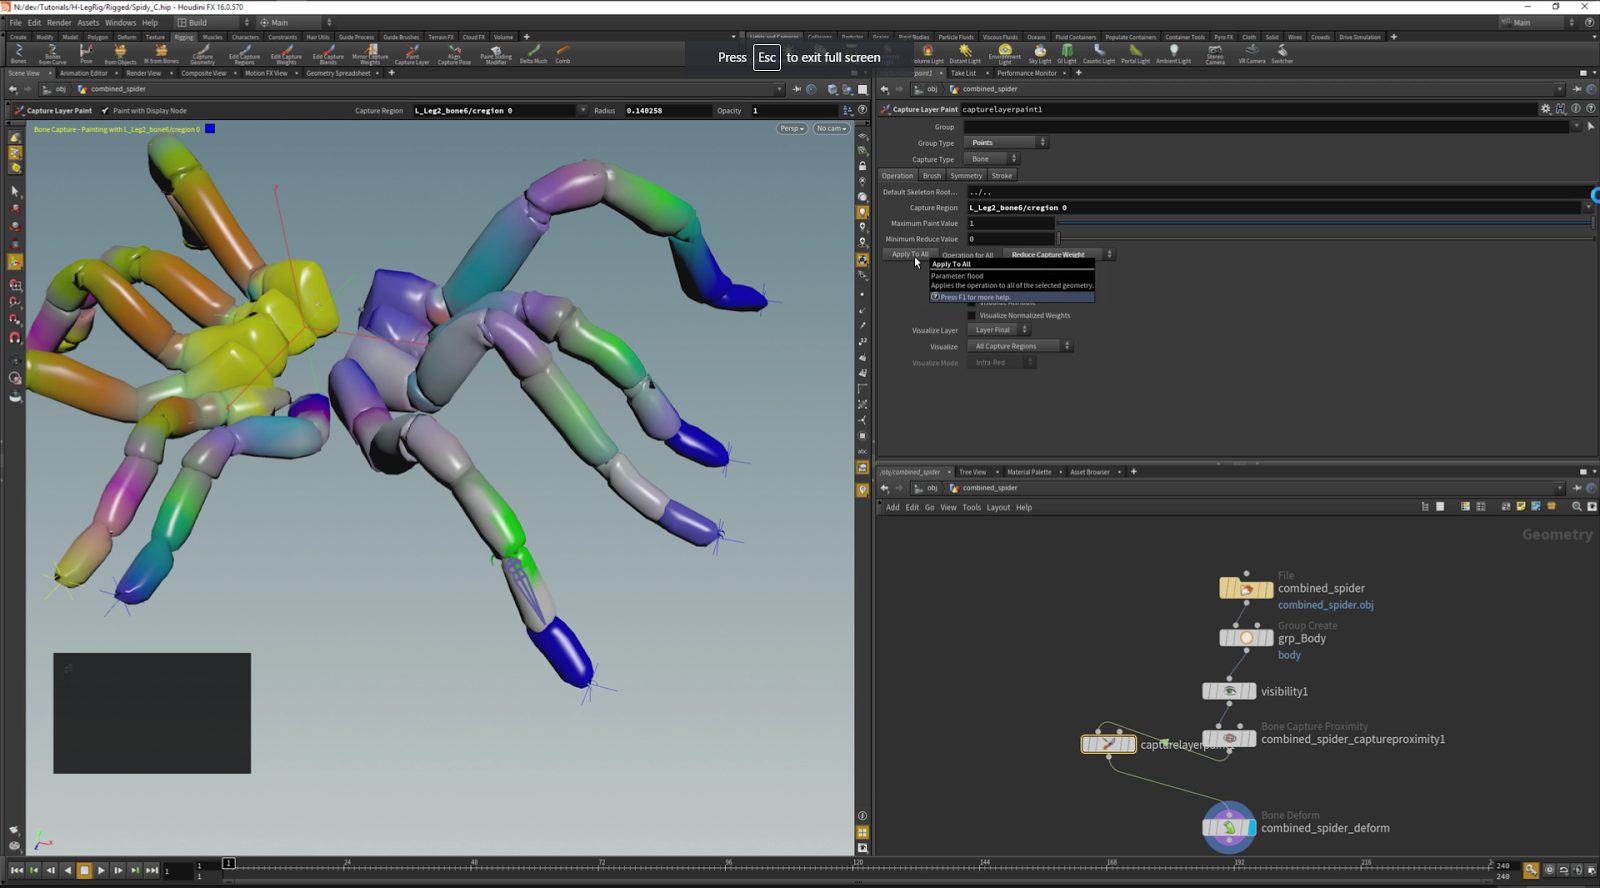Create a VR Camera from the shelf
The image size is (1600, 888).
pos(1252,53)
